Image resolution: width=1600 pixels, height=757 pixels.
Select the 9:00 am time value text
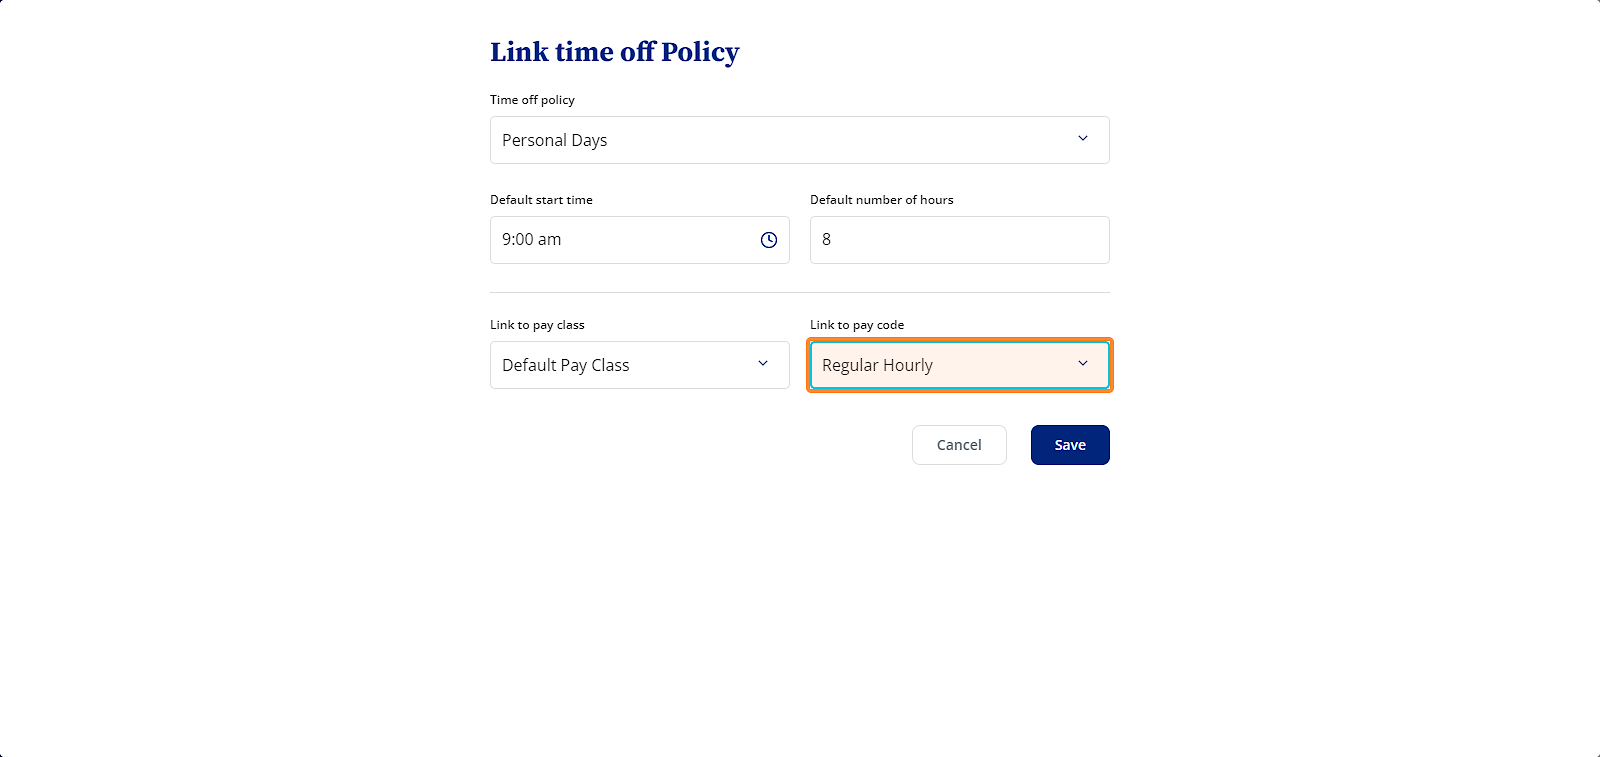point(532,240)
